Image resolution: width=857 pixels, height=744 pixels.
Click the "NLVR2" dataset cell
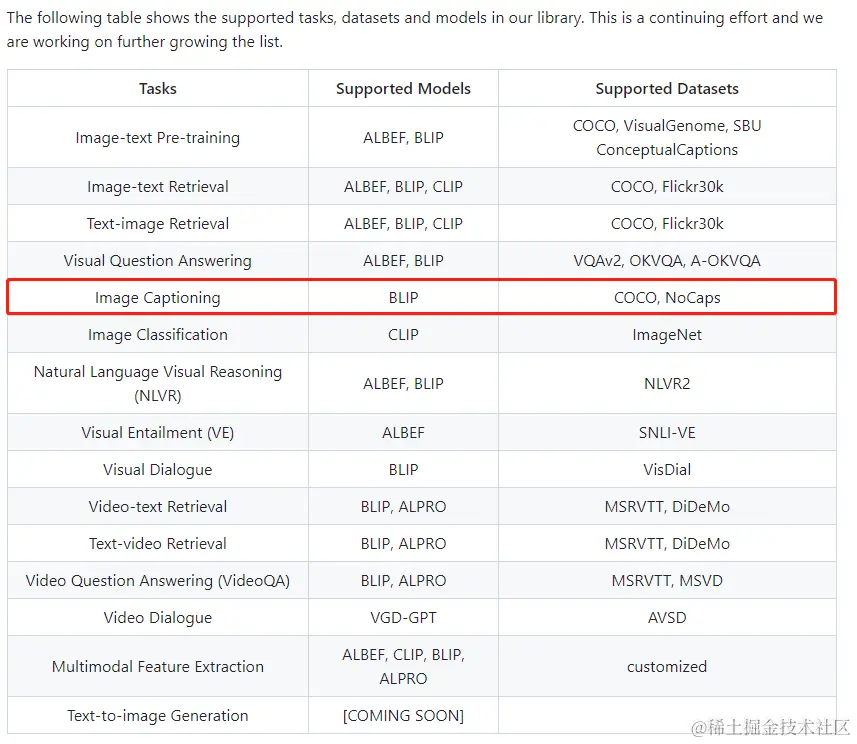click(667, 383)
